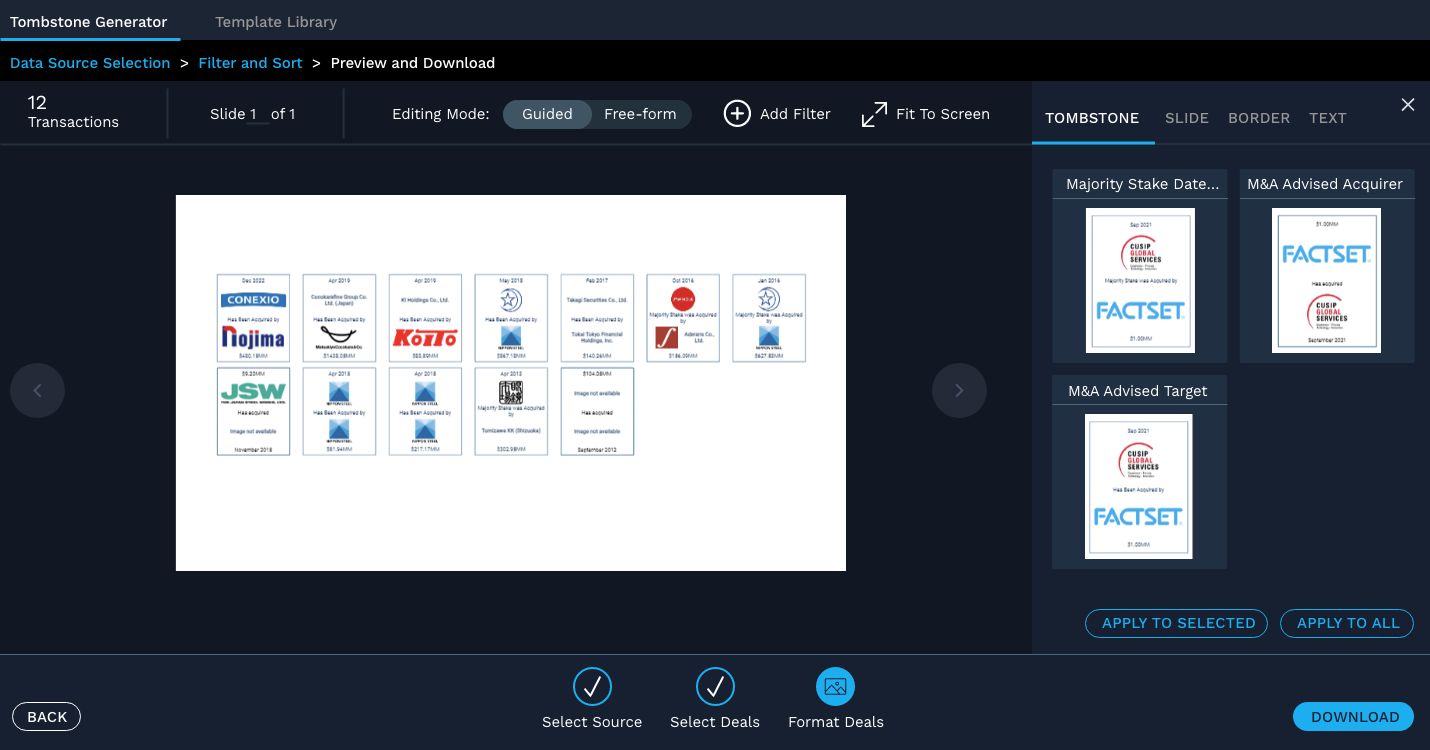The image size is (1430, 750).
Task: Switch to Free-form editing mode
Action: [641, 114]
